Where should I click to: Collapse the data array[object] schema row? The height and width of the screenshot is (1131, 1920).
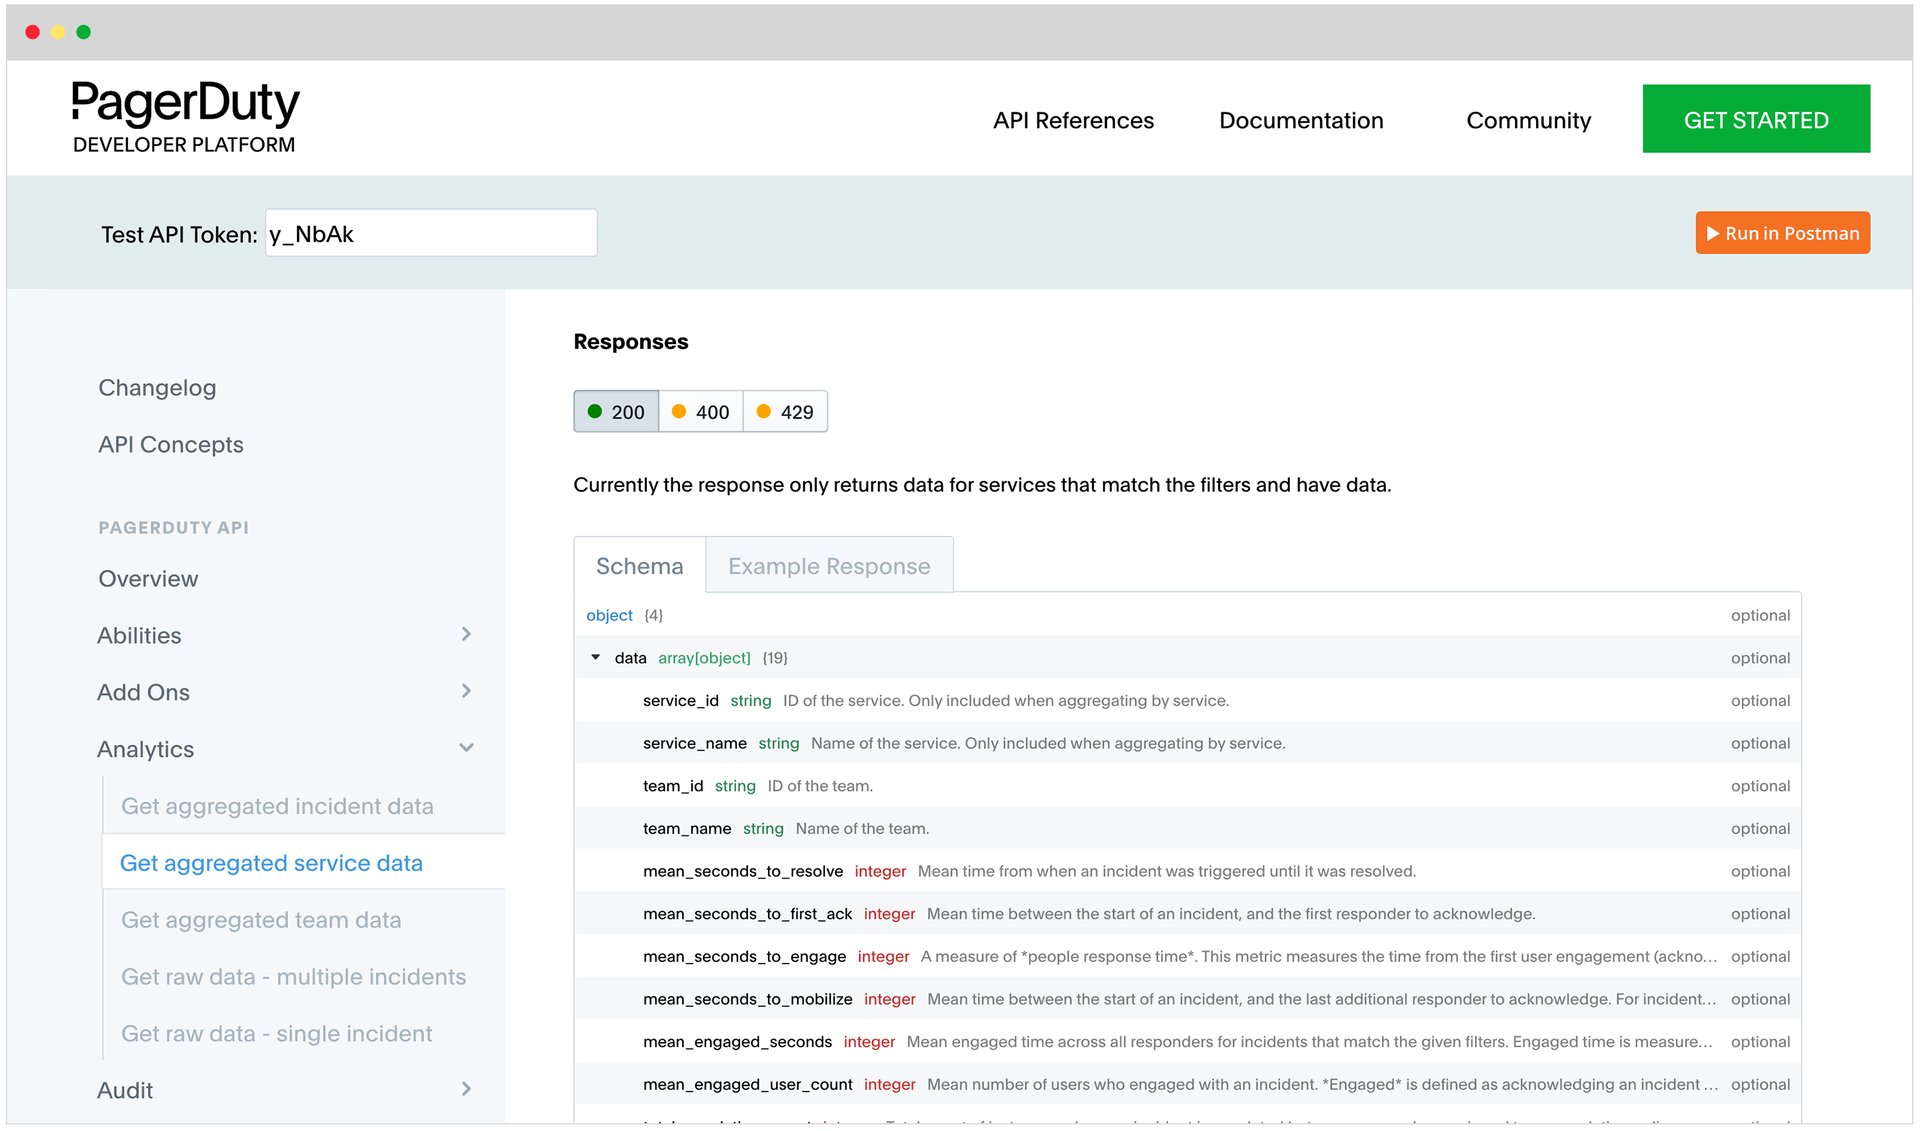click(596, 658)
